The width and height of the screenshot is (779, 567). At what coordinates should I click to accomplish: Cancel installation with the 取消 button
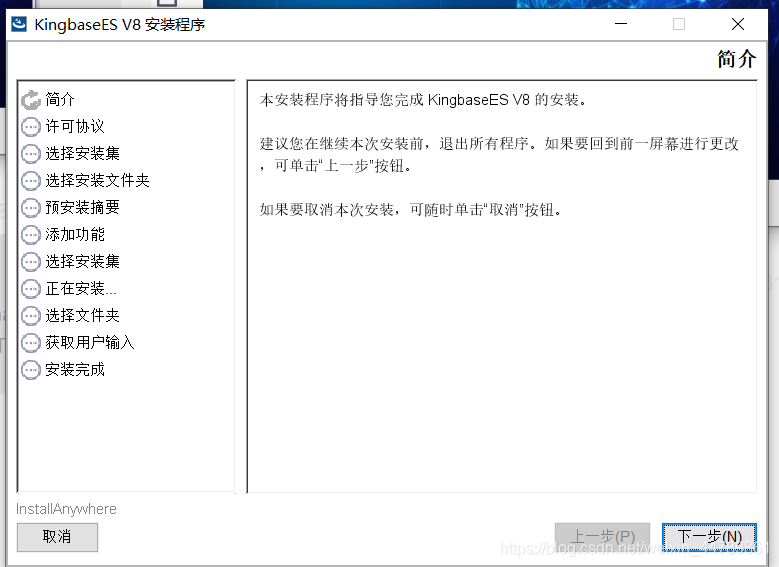(x=57, y=537)
